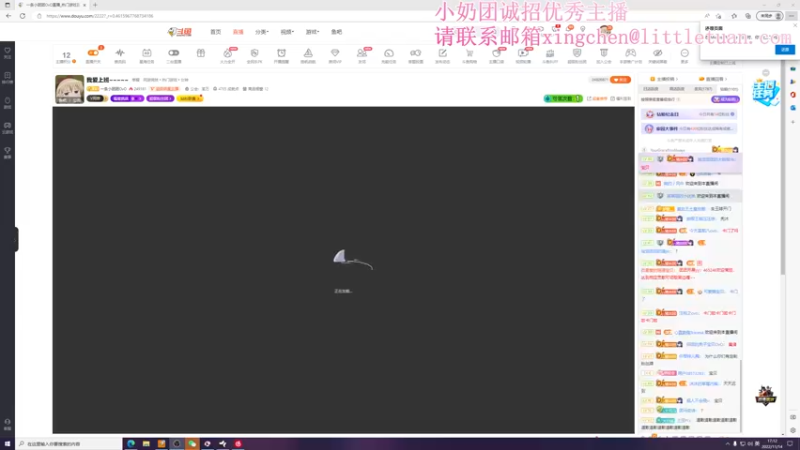This screenshot has width=800, height=450.
Task: Expand the left sidebar handle
Action: pos(16,239)
